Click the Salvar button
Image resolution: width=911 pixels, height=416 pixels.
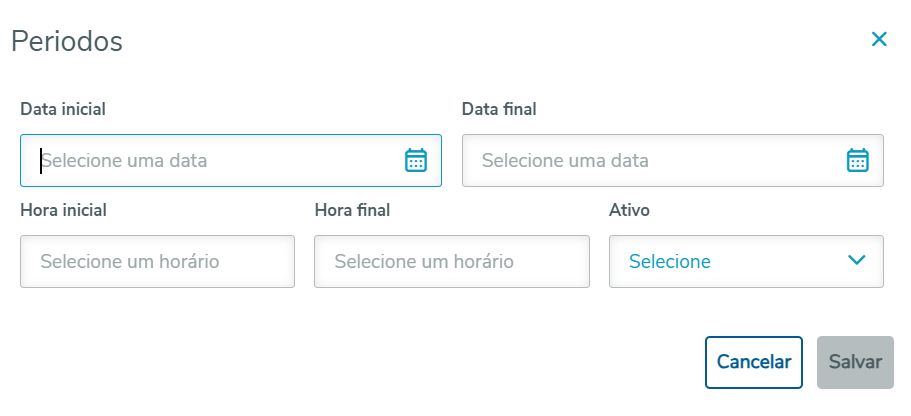[855, 362]
